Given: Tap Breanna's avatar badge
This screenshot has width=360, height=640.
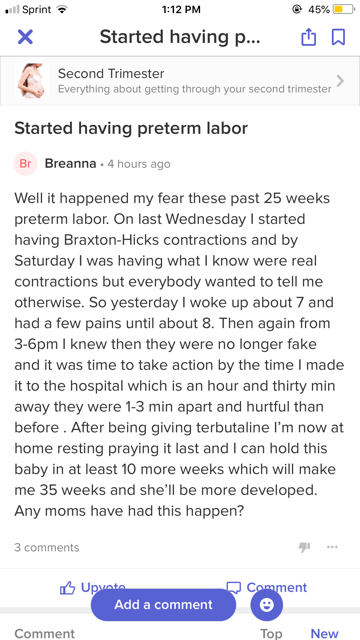Looking at the screenshot, I should point(25,164).
